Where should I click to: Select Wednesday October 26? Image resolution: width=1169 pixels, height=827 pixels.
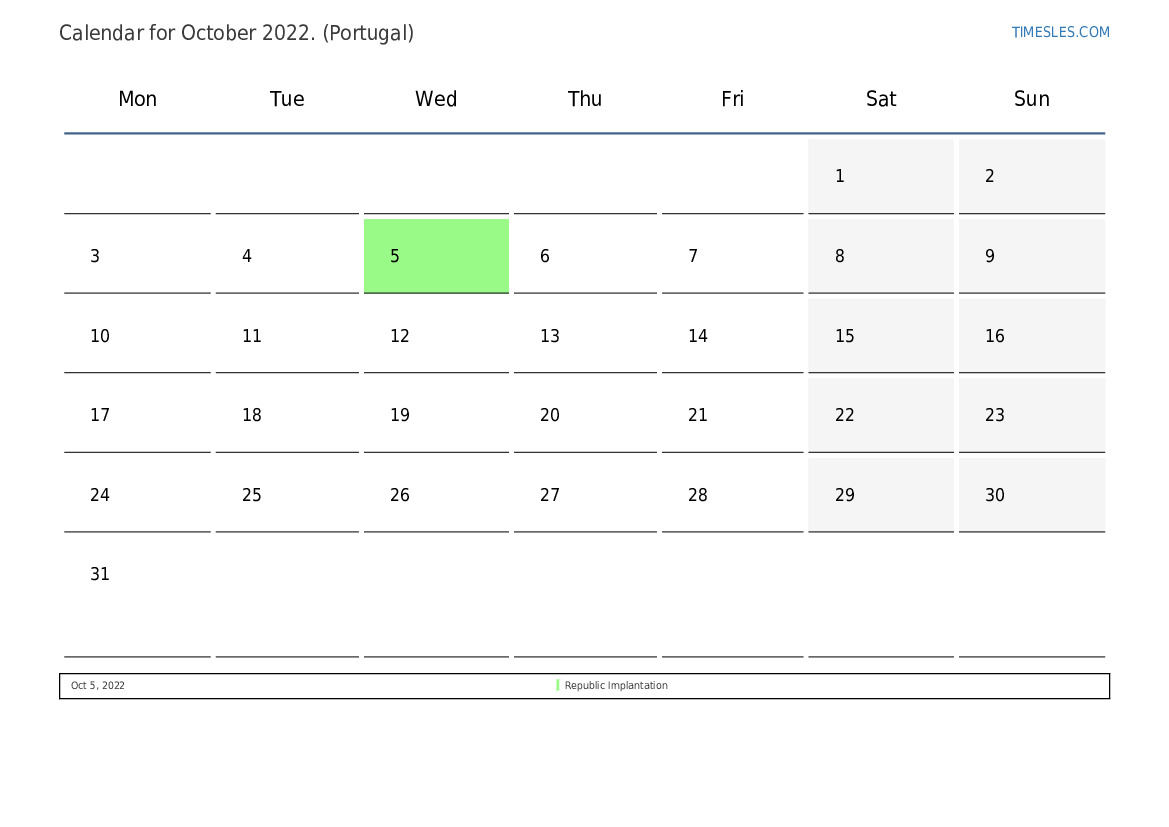[436, 495]
